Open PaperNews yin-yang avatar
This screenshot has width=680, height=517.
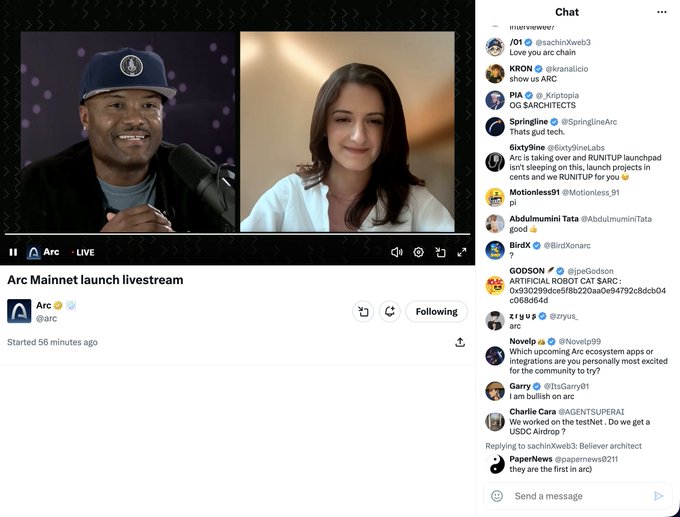(x=495, y=464)
